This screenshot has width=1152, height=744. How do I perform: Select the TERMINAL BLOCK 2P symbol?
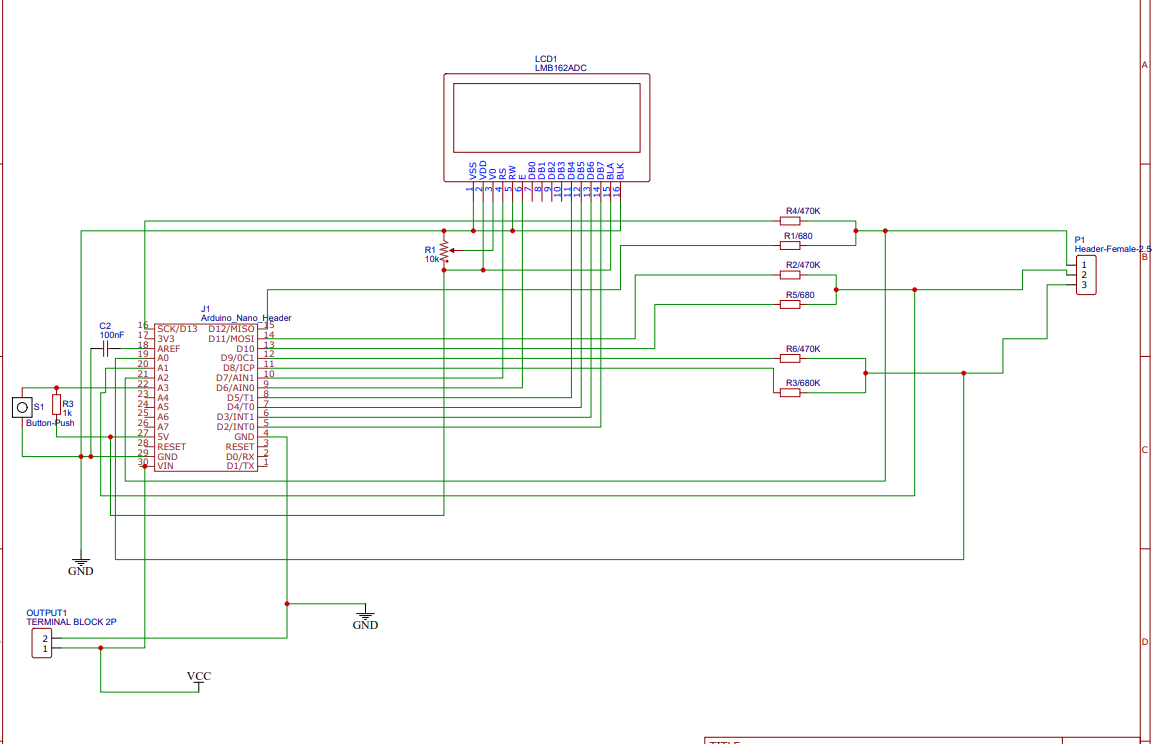pyautogui.click(x=44, y=644)
